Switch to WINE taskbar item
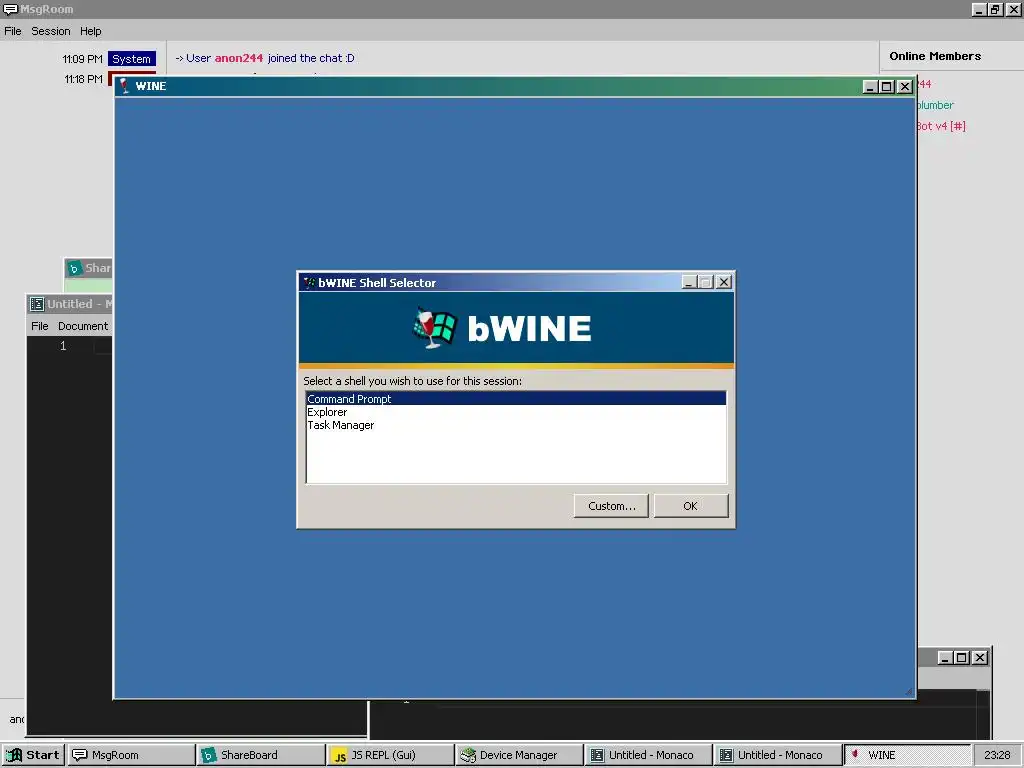The width and height of the screenshot is (1024, 768). 908,755
